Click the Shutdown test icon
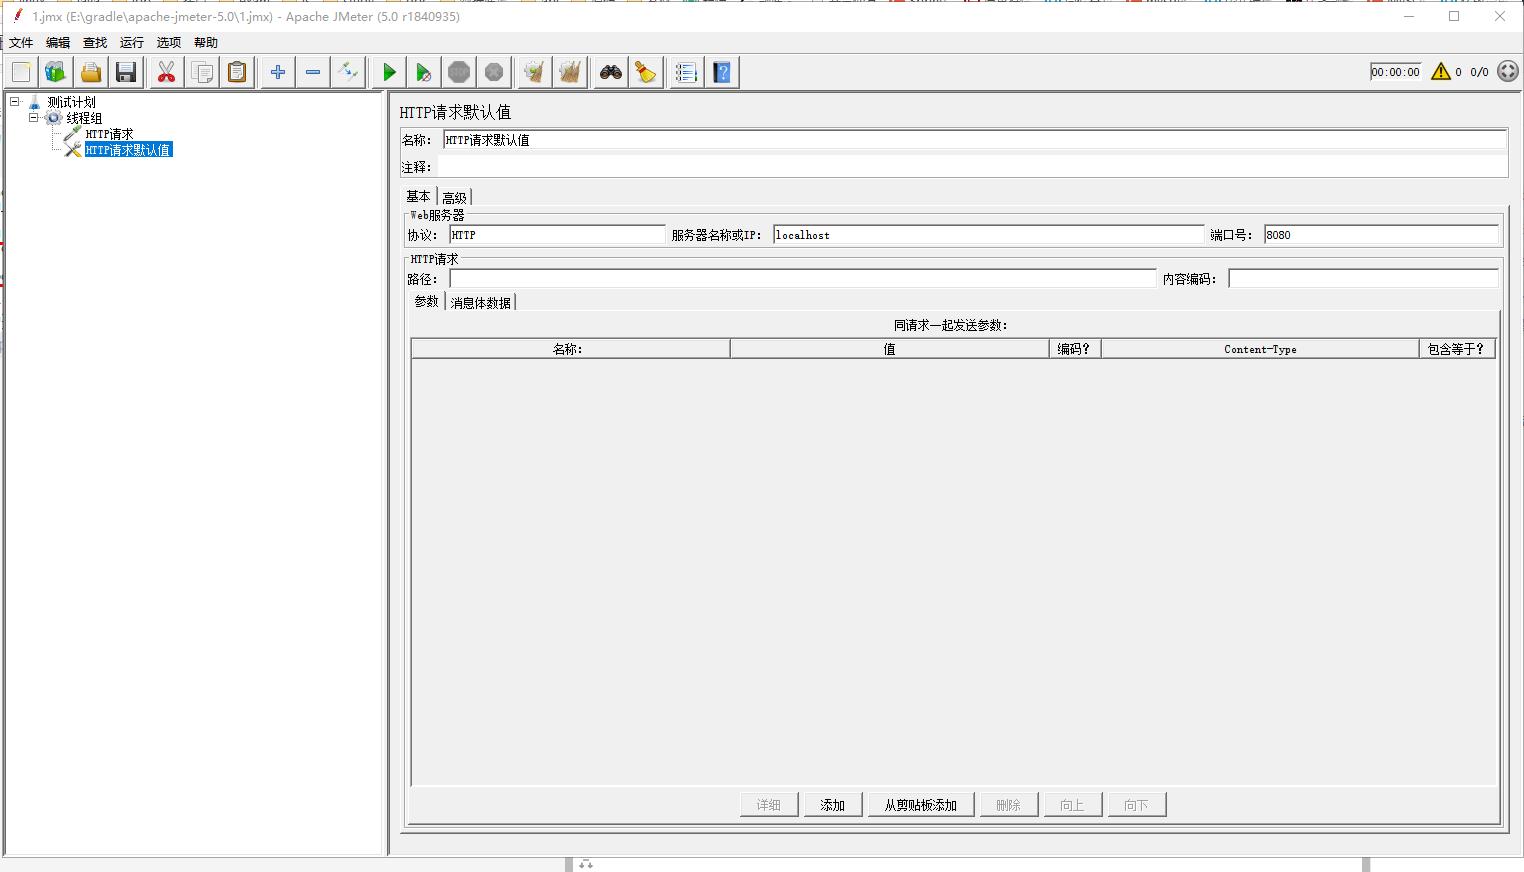Image resolution: width=1524 pixels, height=872 pixels. 494,72
